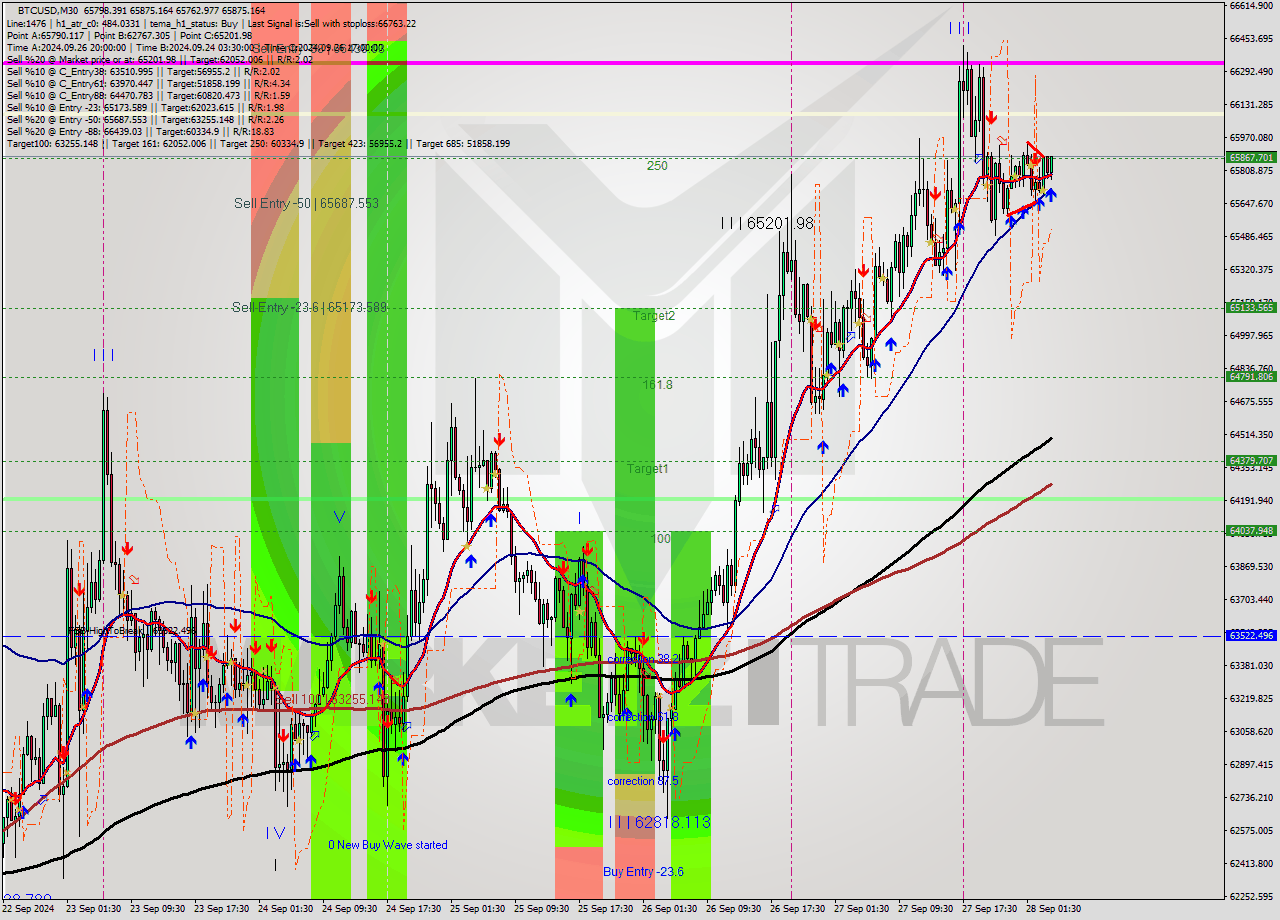
Task: Click the 65647.670 price axis label
Action: [1251, 203]
